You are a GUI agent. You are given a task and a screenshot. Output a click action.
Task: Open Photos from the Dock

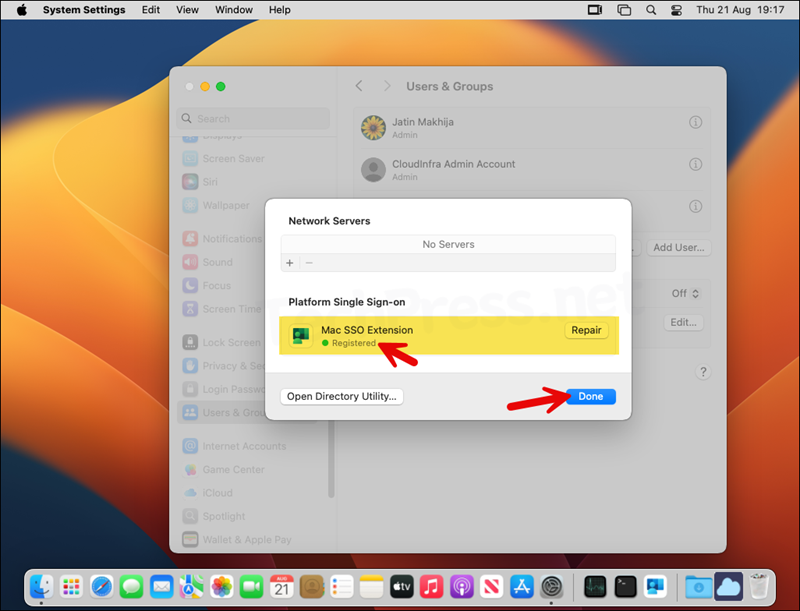(x=221, y=587)
